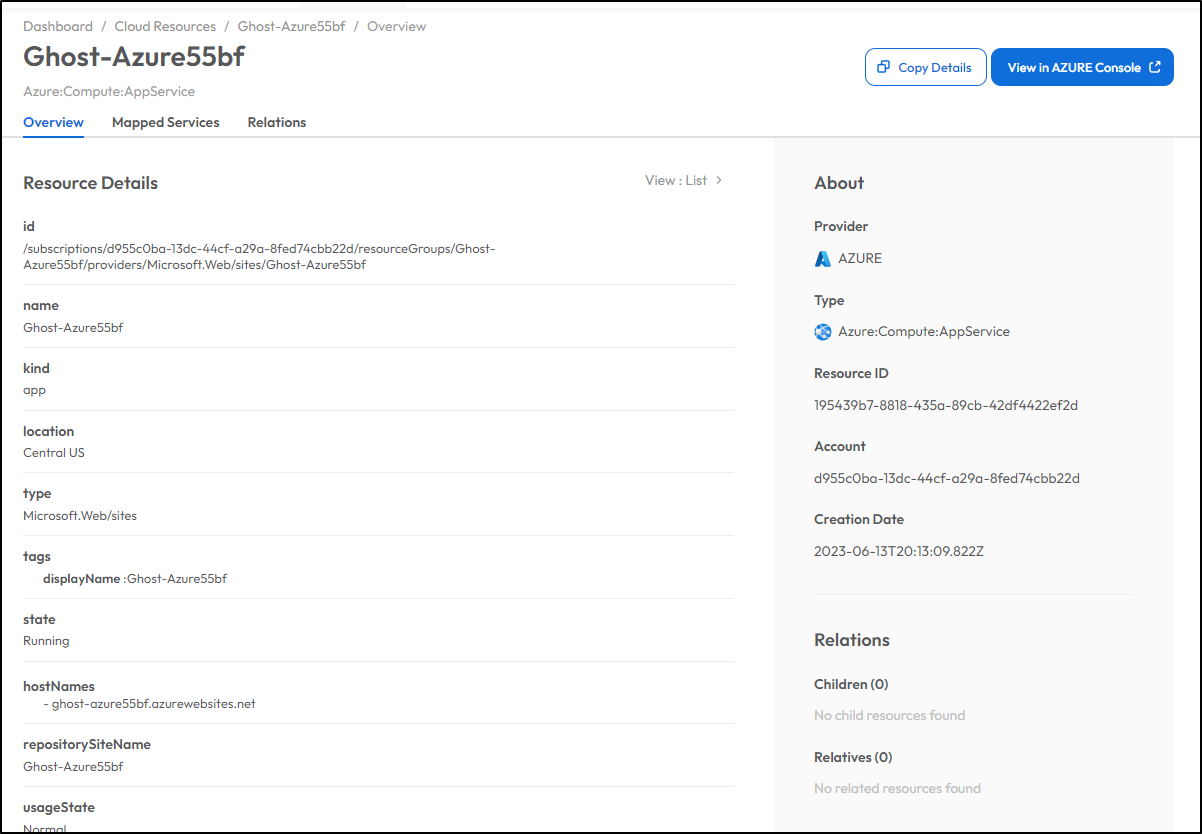
Task: Go to Dashboard breadcrumb
Action: pos(58,26)
